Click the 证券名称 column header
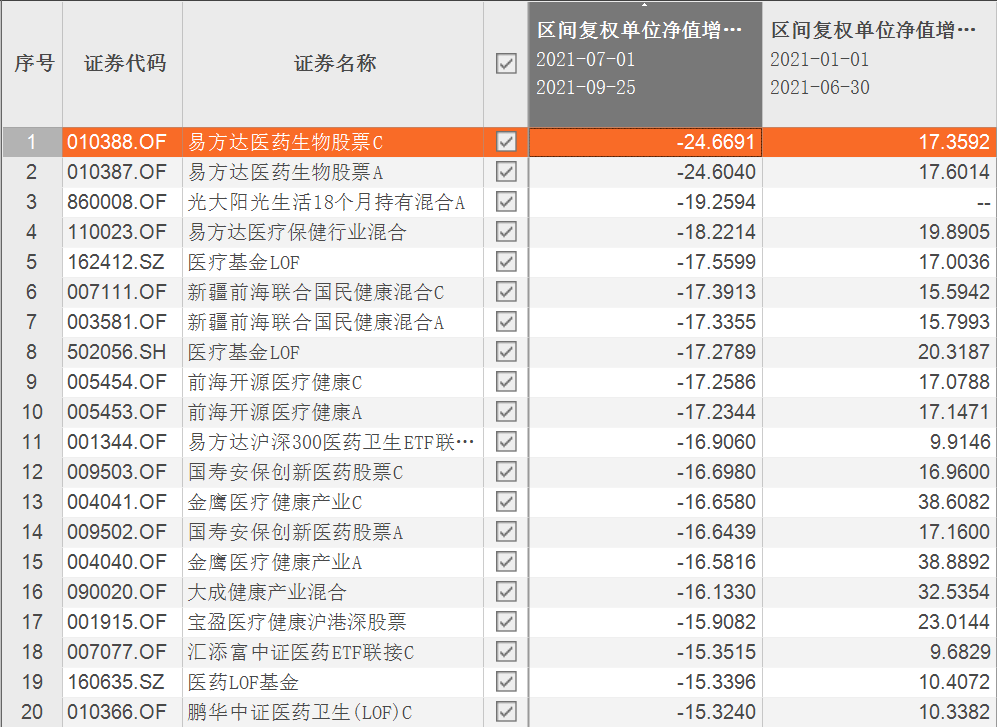The image size is (997, 727). point(333,64)
